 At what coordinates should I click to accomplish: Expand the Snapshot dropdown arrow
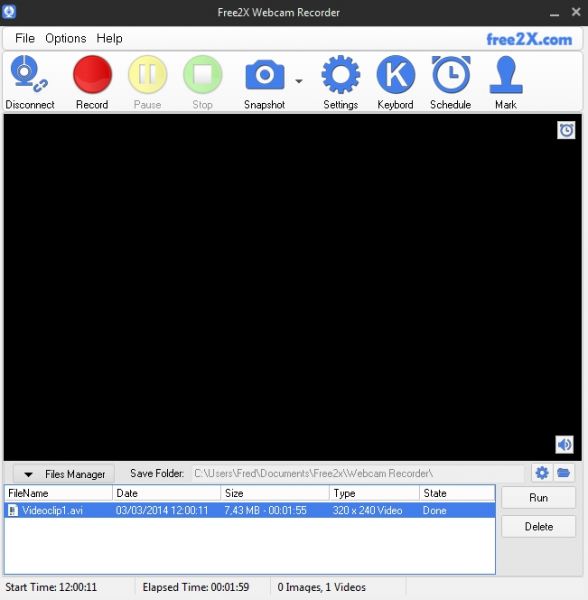coord(299,81)
